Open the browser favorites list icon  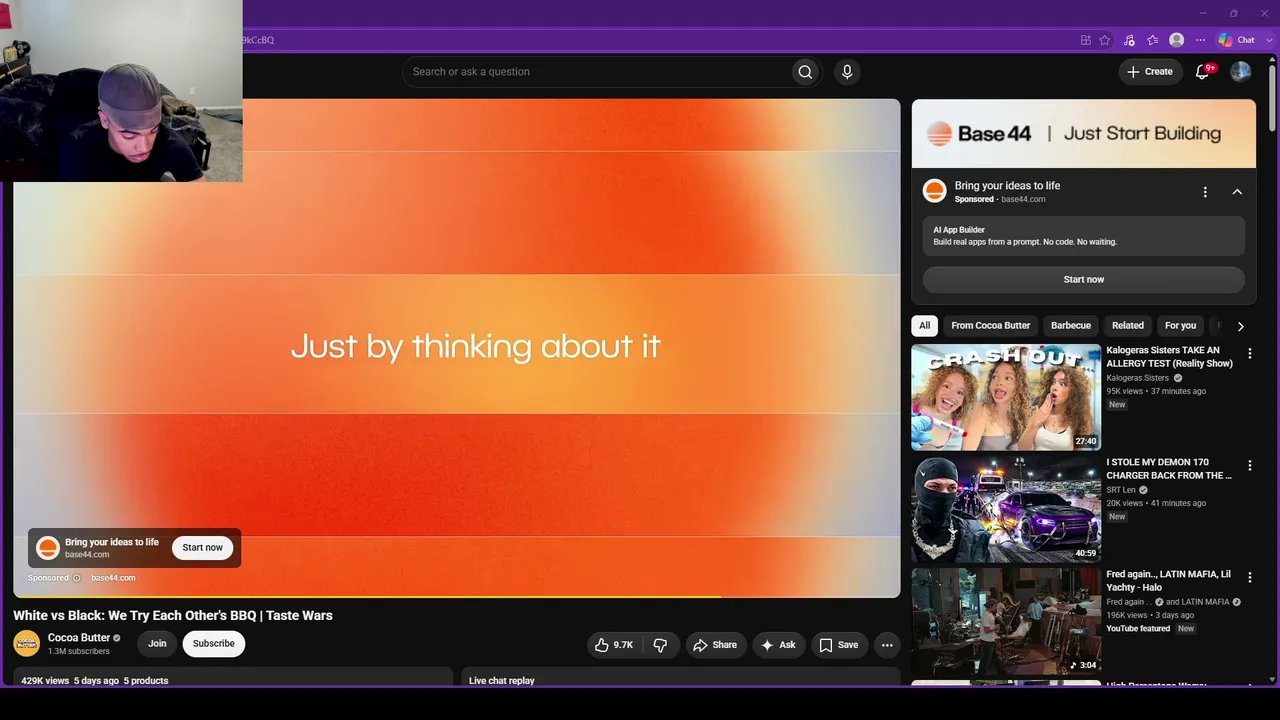click(1153, 40)
